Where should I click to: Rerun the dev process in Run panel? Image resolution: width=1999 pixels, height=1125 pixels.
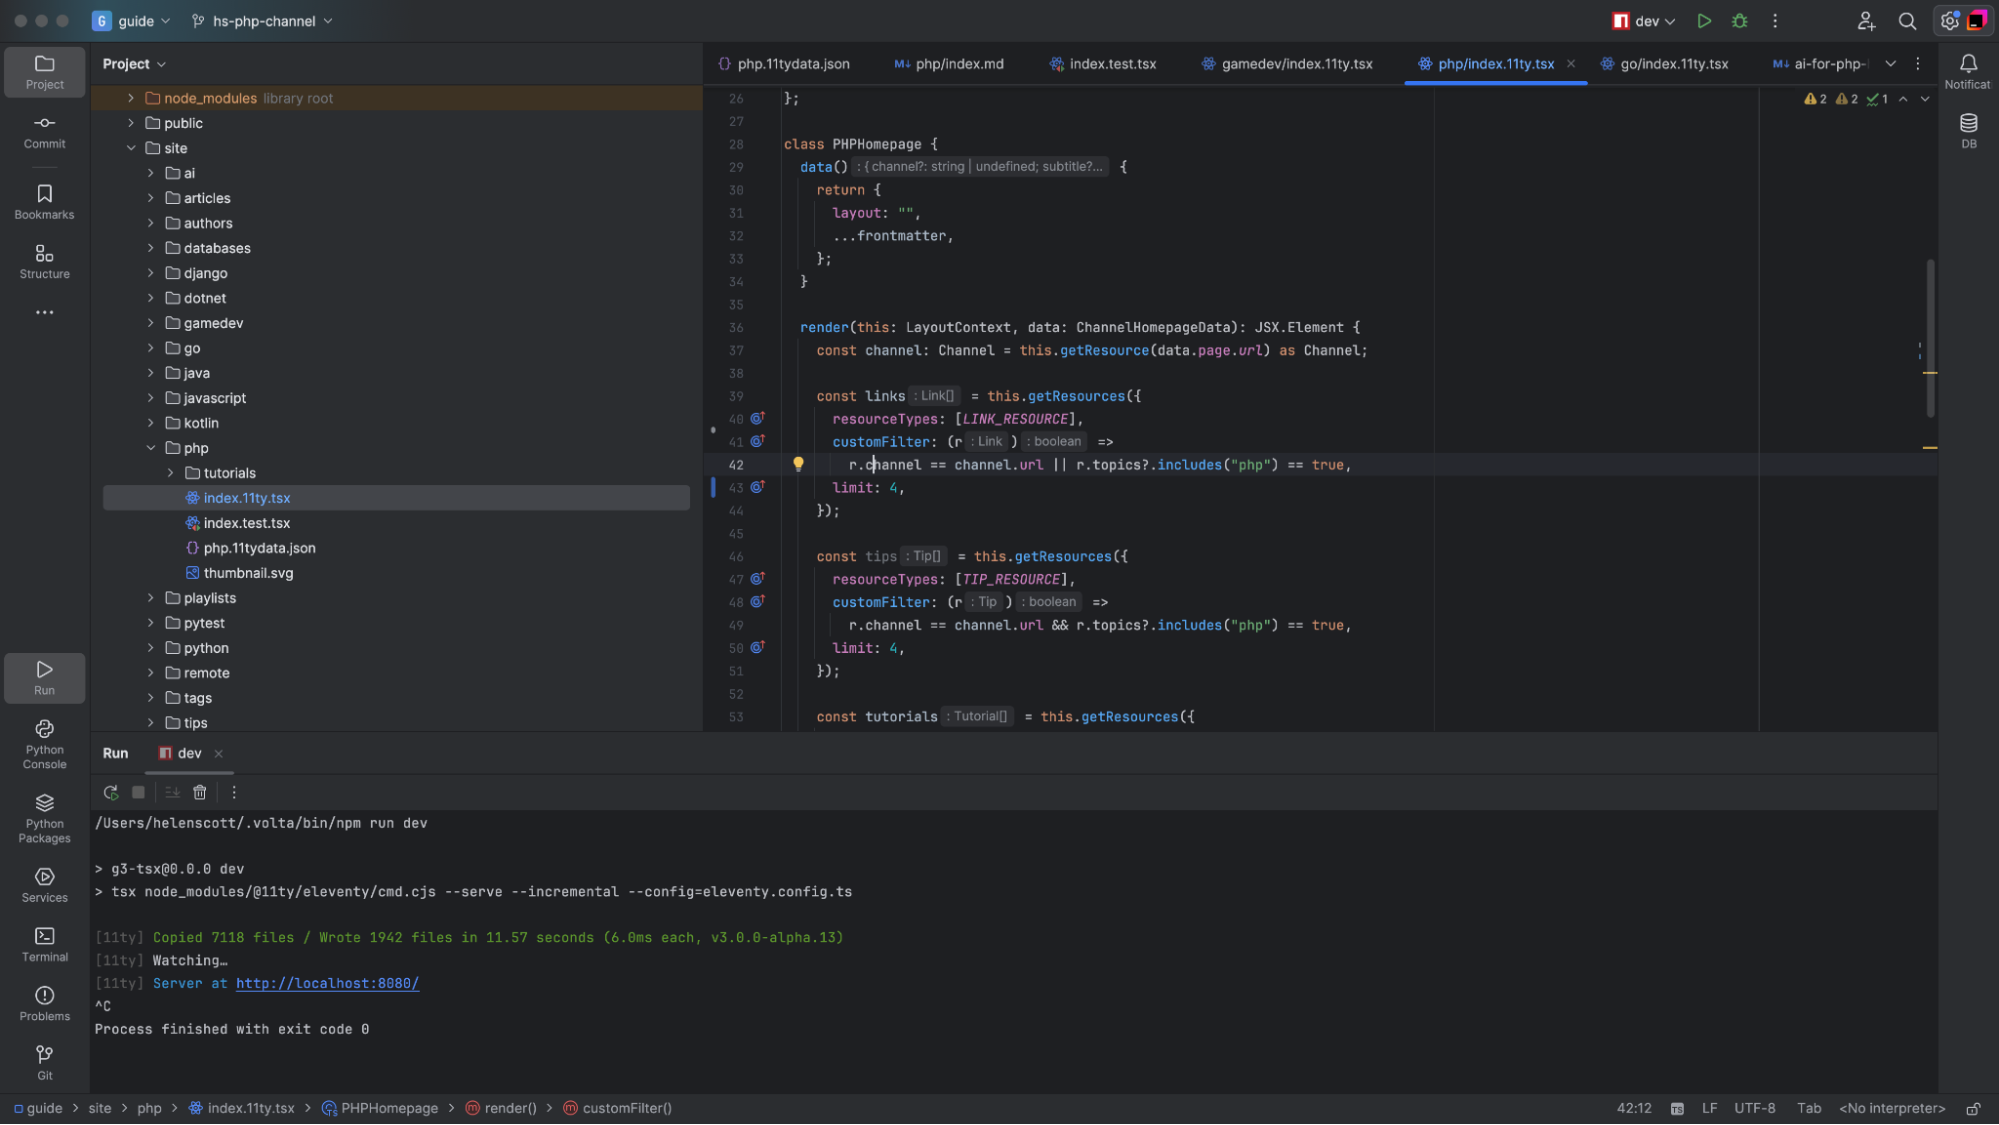[x=110, y=793]
